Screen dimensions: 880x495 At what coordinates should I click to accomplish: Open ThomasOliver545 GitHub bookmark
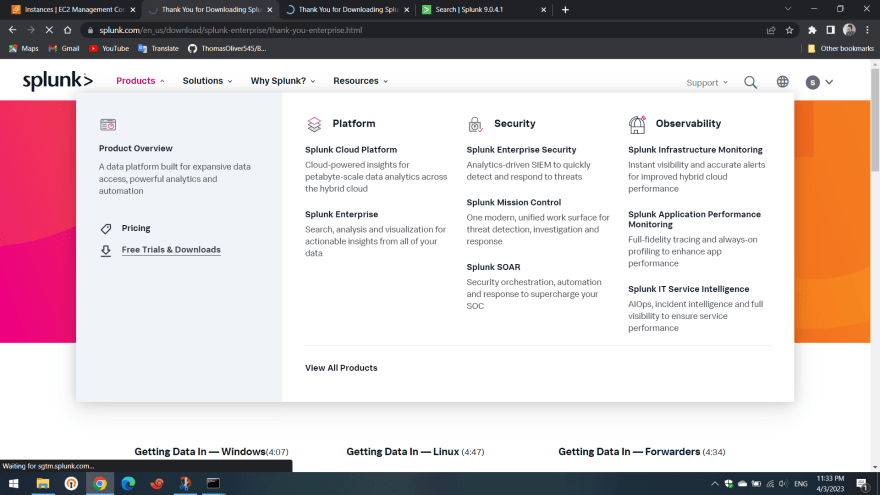point(227,48)
